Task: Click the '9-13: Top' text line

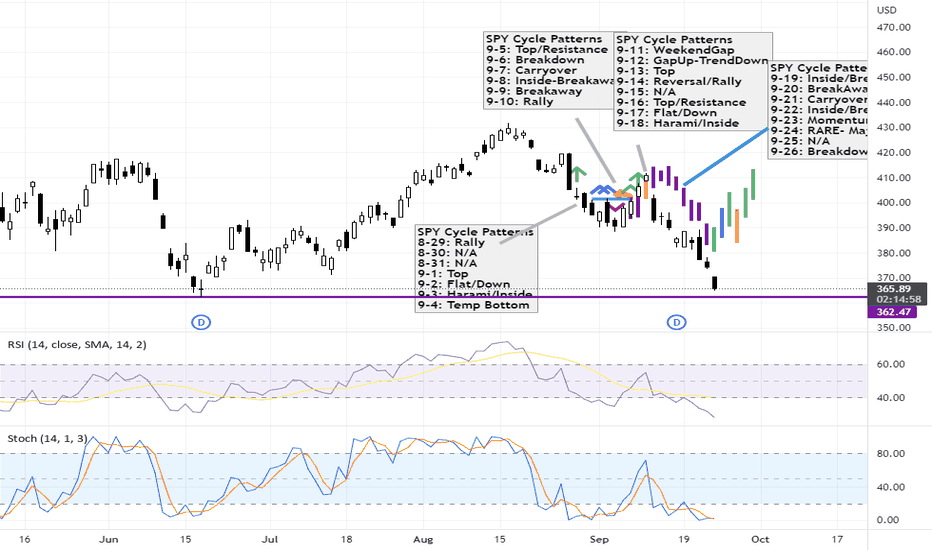Action: pyautogui.click(x=646, y=71)
